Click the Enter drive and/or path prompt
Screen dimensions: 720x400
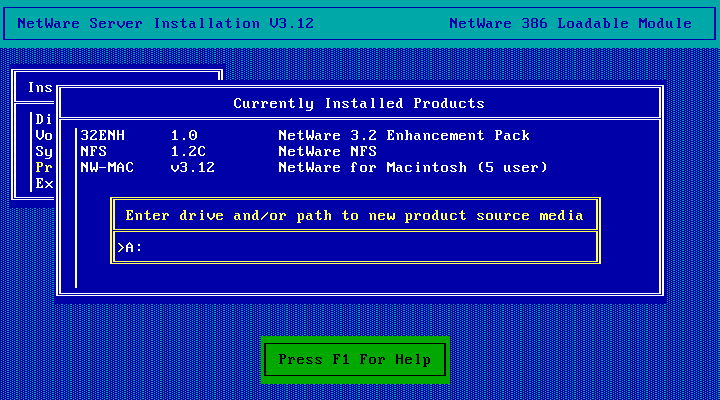[354, 215]
